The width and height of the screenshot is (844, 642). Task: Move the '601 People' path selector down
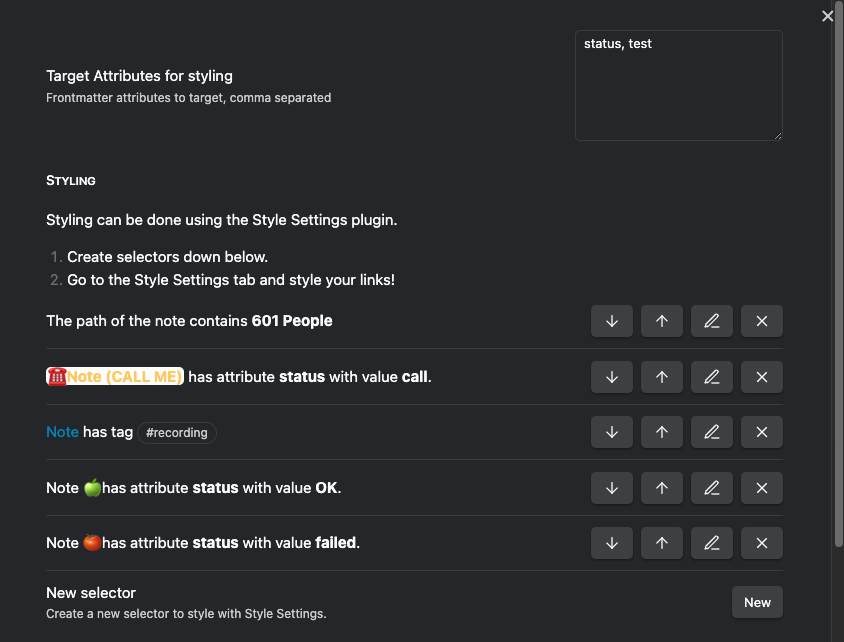[612, 321]
